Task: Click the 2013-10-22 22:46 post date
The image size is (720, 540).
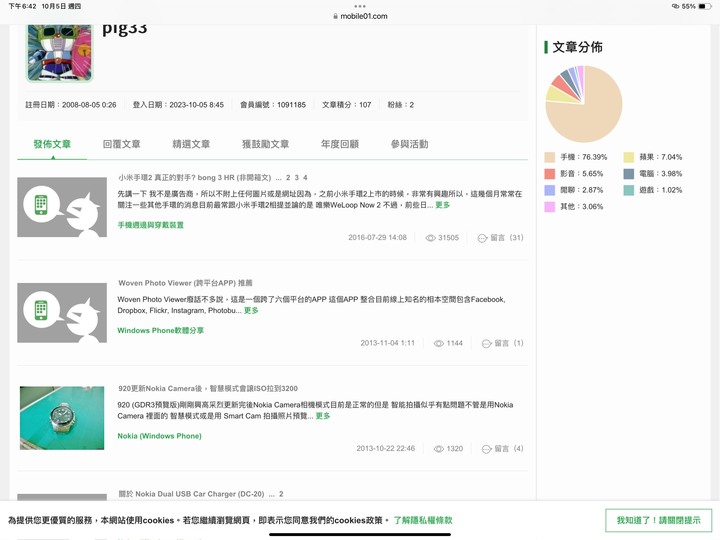Action: click(386, 449)
